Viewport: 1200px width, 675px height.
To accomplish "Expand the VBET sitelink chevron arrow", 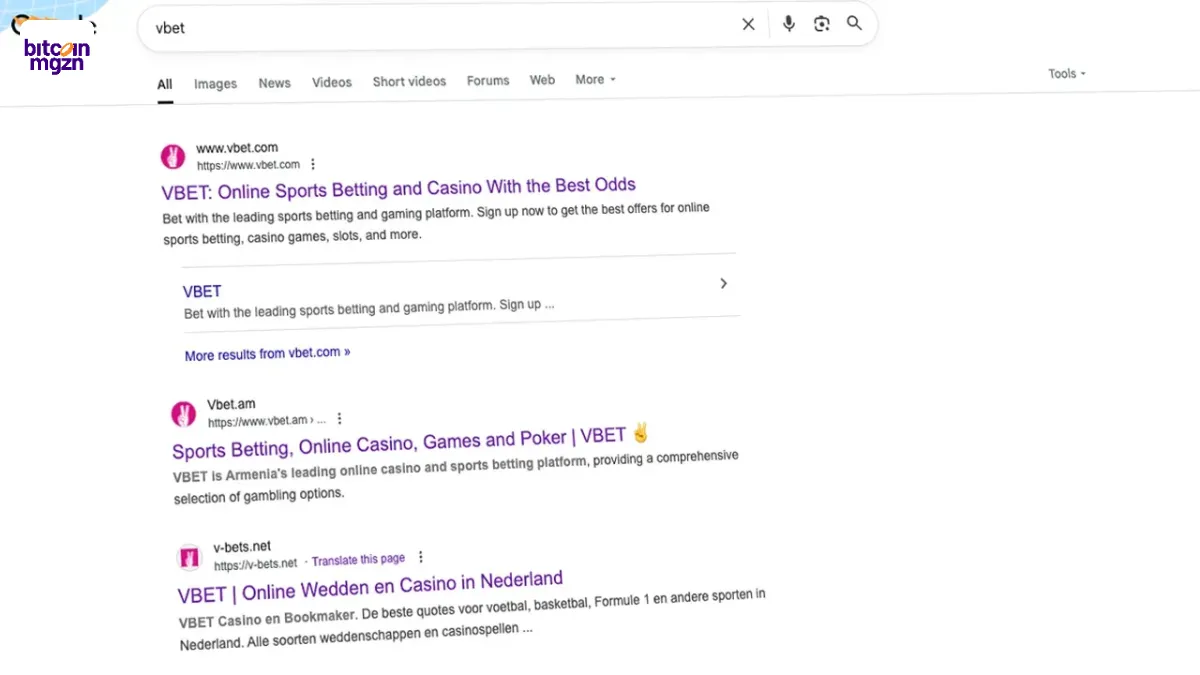I will tap(724, 284).
